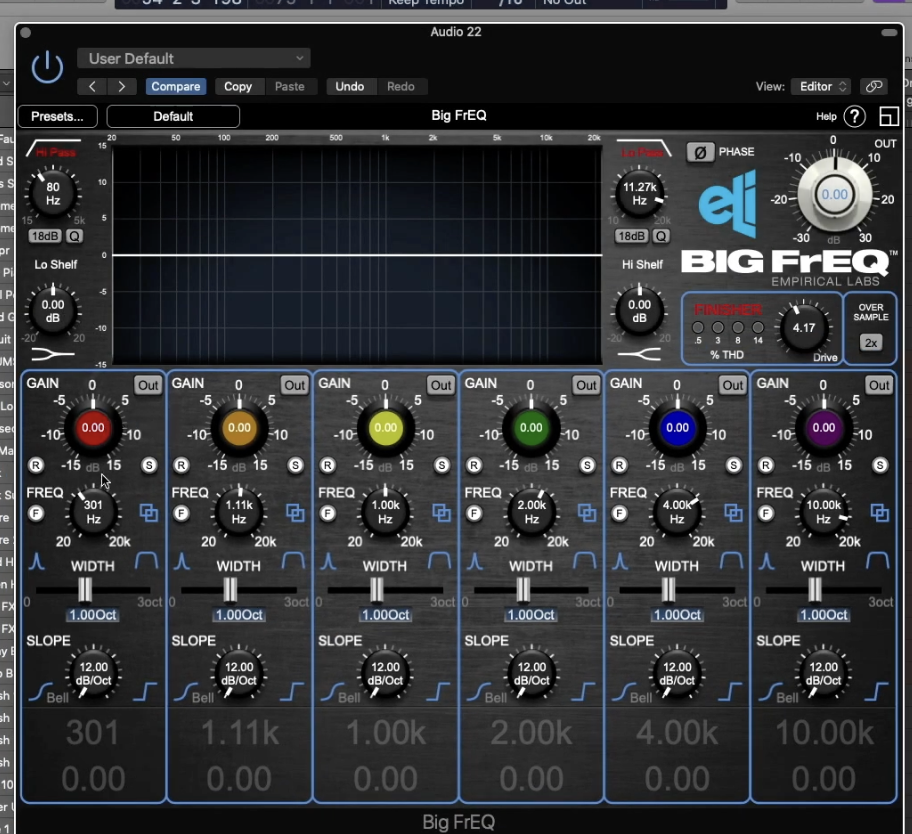The image size is (912, 834).
Task: Click the Default preset name field
Action: click(x=173, y=116)
